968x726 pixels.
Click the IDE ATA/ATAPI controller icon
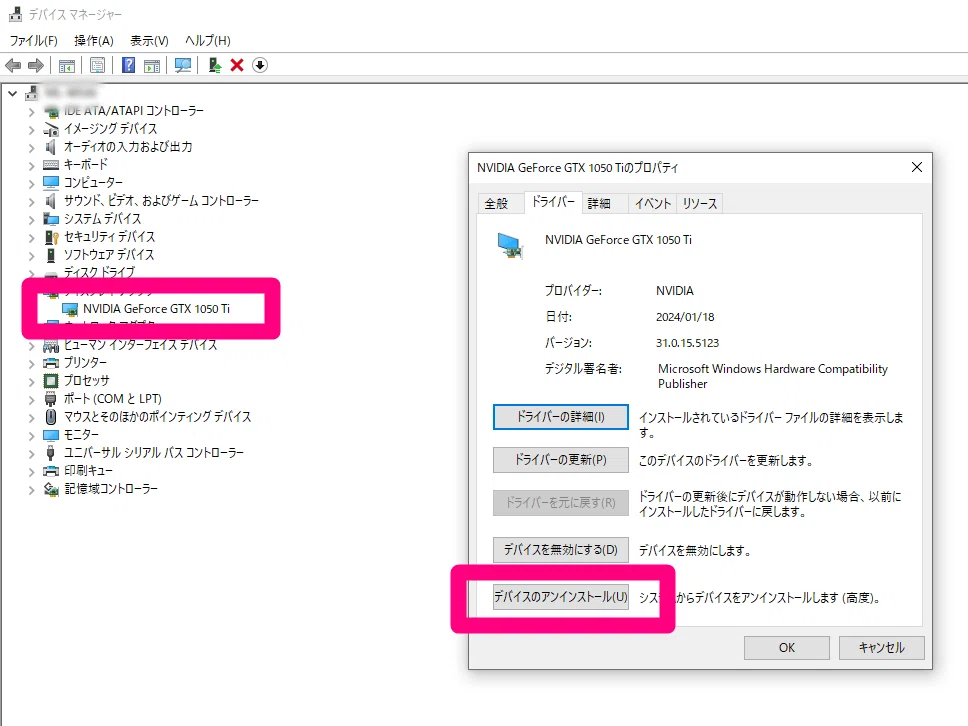51,111
